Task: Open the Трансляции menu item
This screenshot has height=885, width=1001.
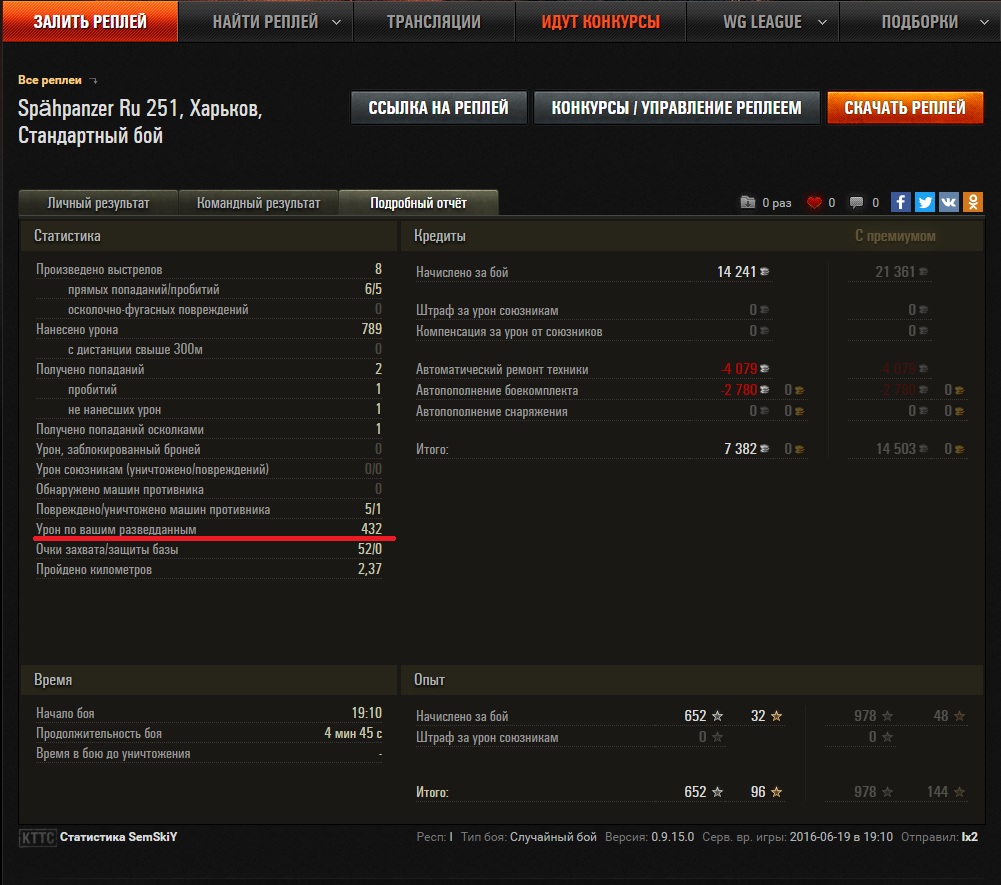Action: [x=433, y=22]
